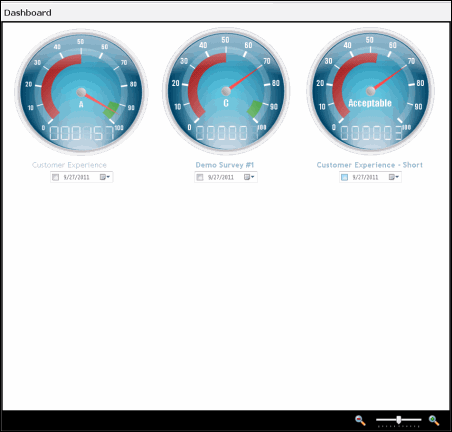Open the Customer Experience - Short link
The image size is (452, 432).
click(370, 165)
